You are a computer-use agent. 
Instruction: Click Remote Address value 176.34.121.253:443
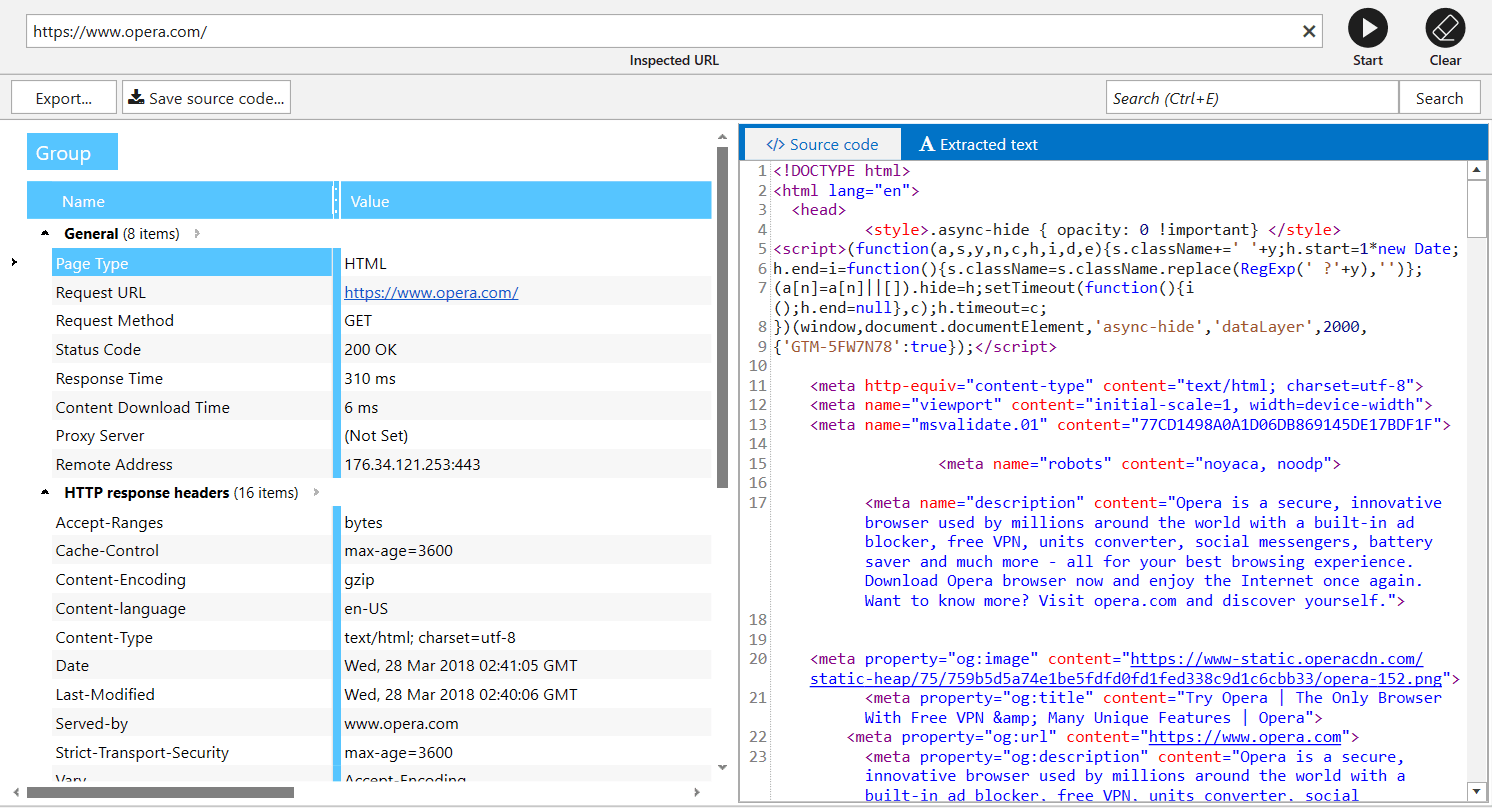click(412, 465)
